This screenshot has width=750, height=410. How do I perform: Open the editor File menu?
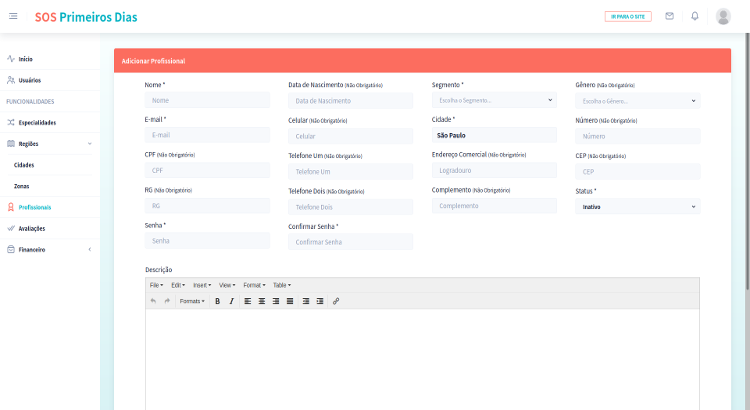(156, 285)
